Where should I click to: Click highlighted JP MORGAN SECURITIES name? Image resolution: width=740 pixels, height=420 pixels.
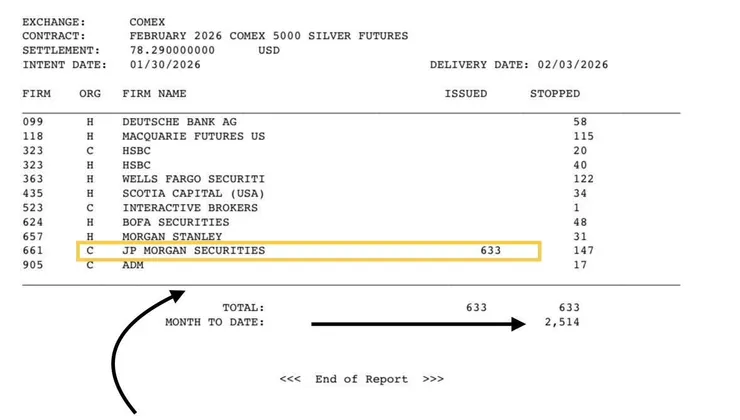coord(194,250)
